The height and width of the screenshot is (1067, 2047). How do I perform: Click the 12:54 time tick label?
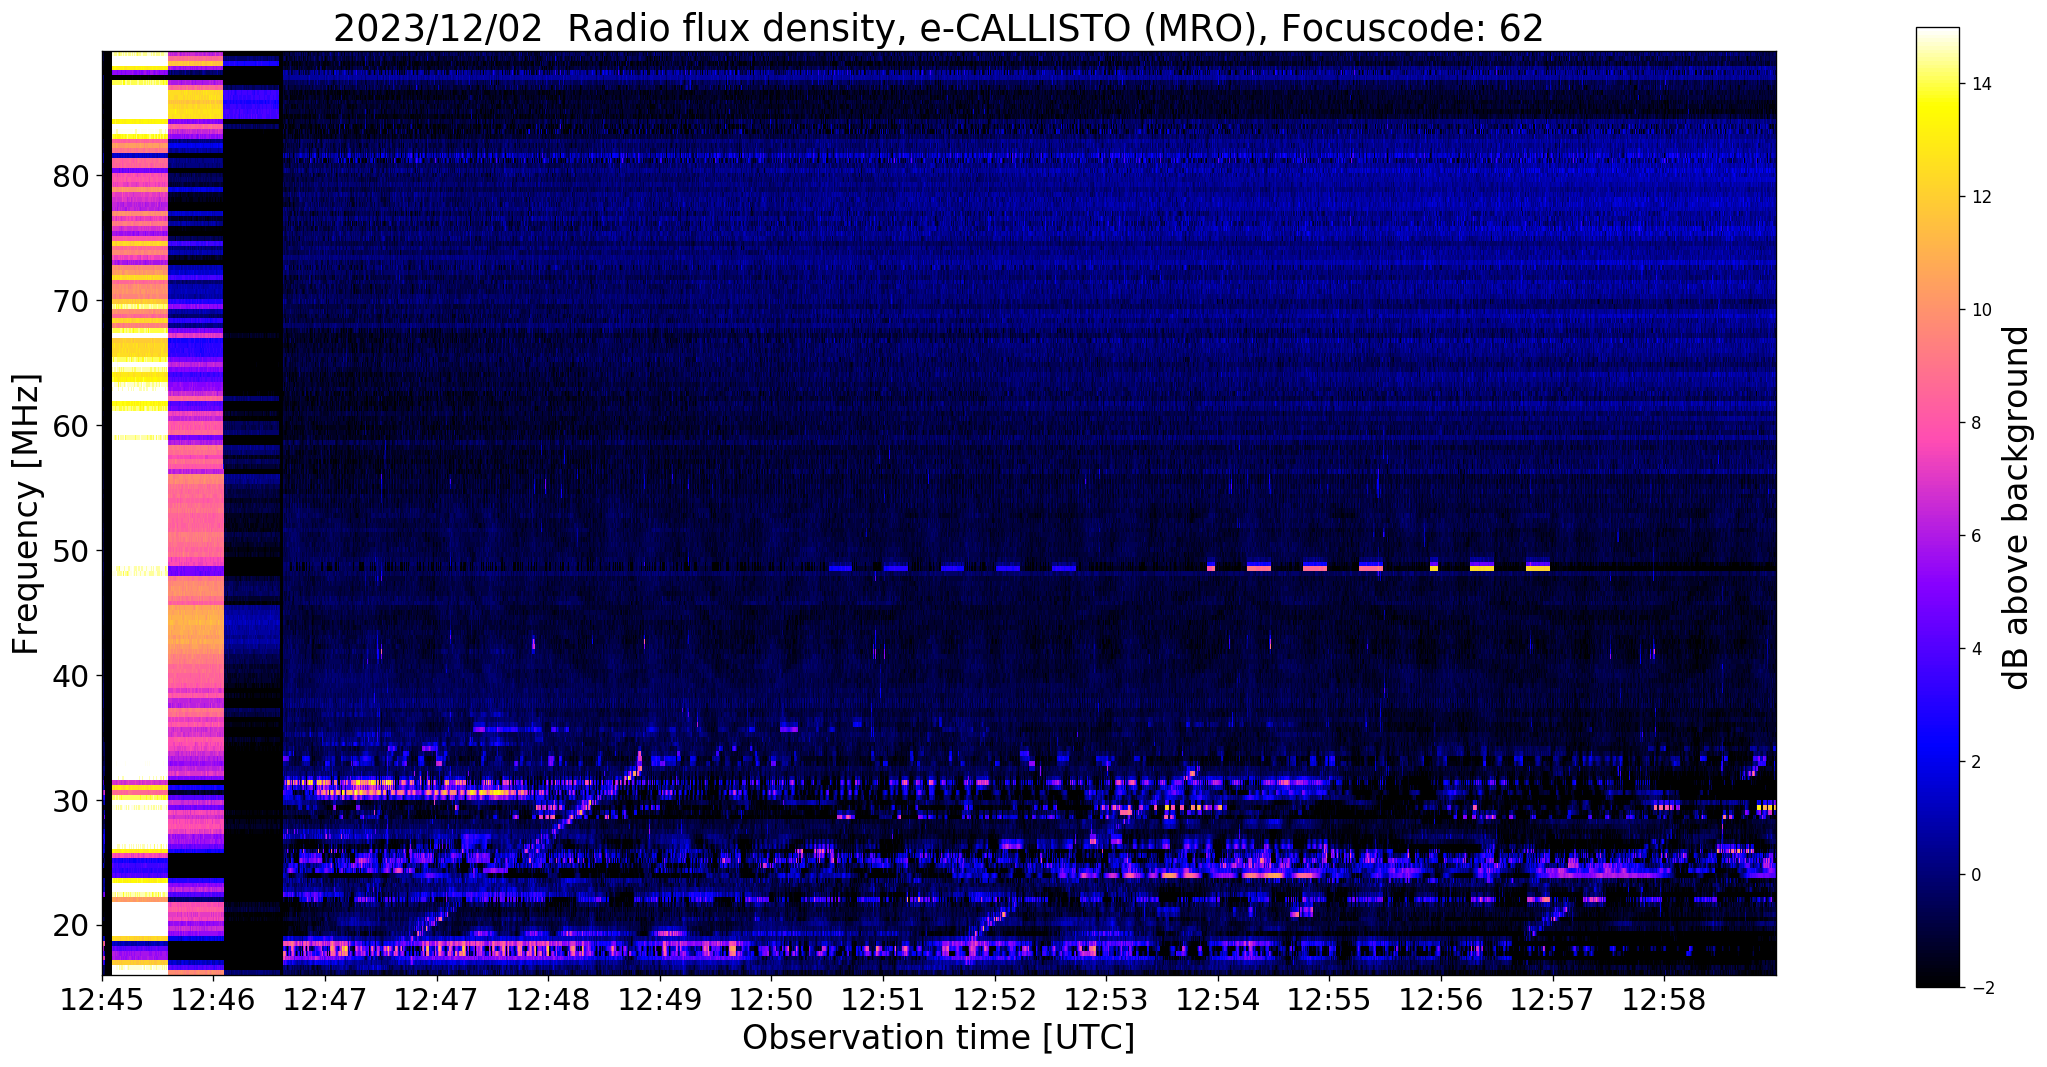click(x=1217, y=1000)
